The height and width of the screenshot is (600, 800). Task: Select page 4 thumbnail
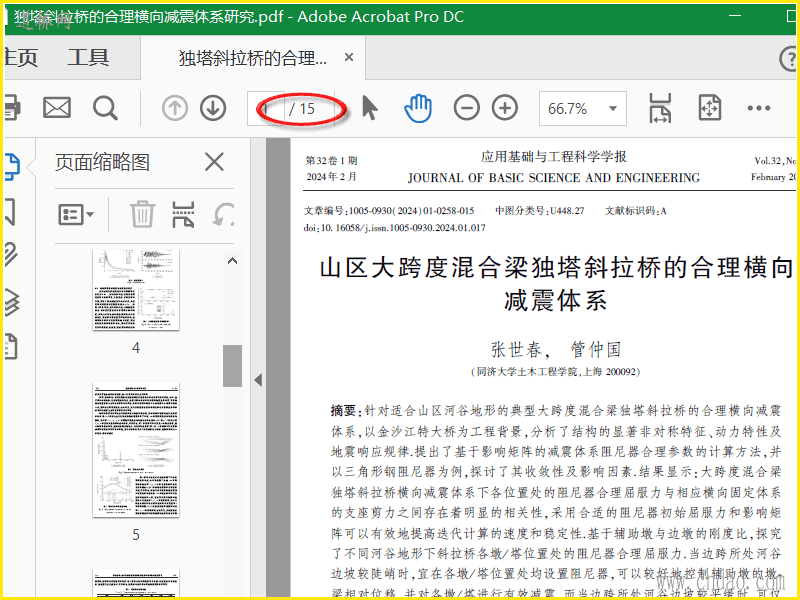coord(136,290)
